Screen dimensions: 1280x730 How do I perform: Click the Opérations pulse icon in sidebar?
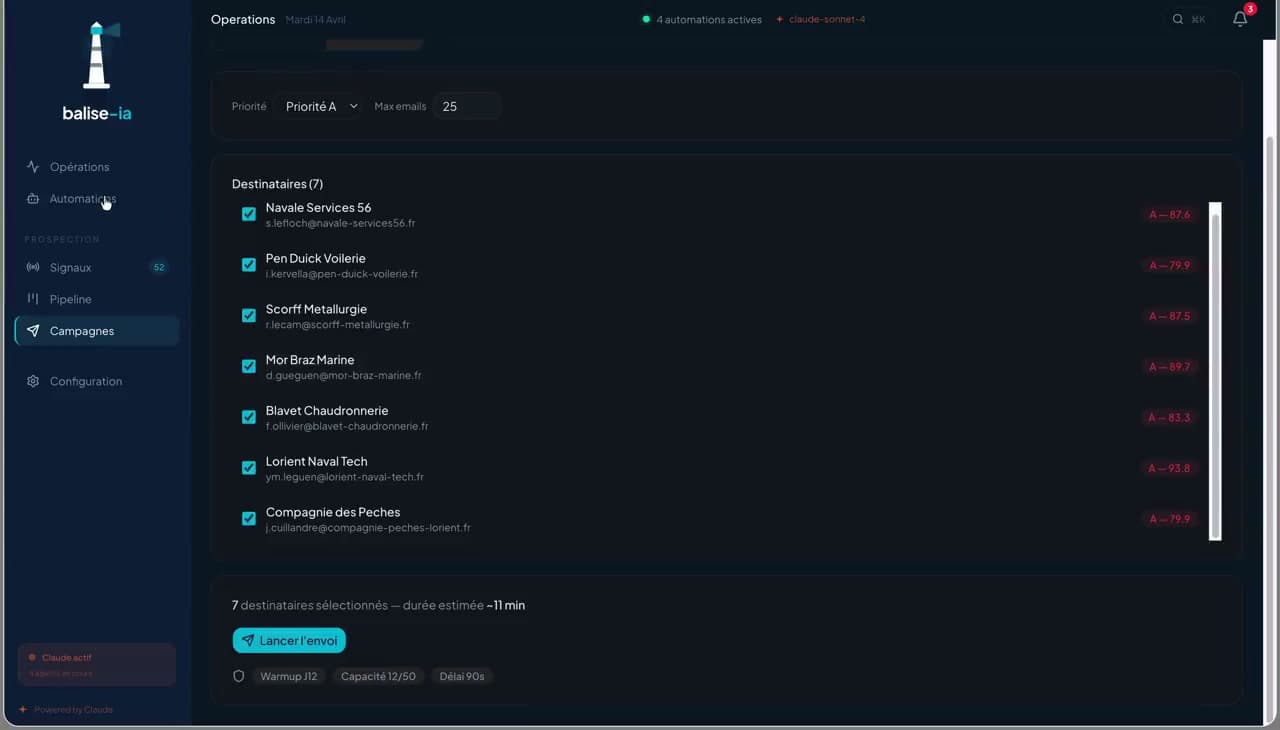point(33,167)
